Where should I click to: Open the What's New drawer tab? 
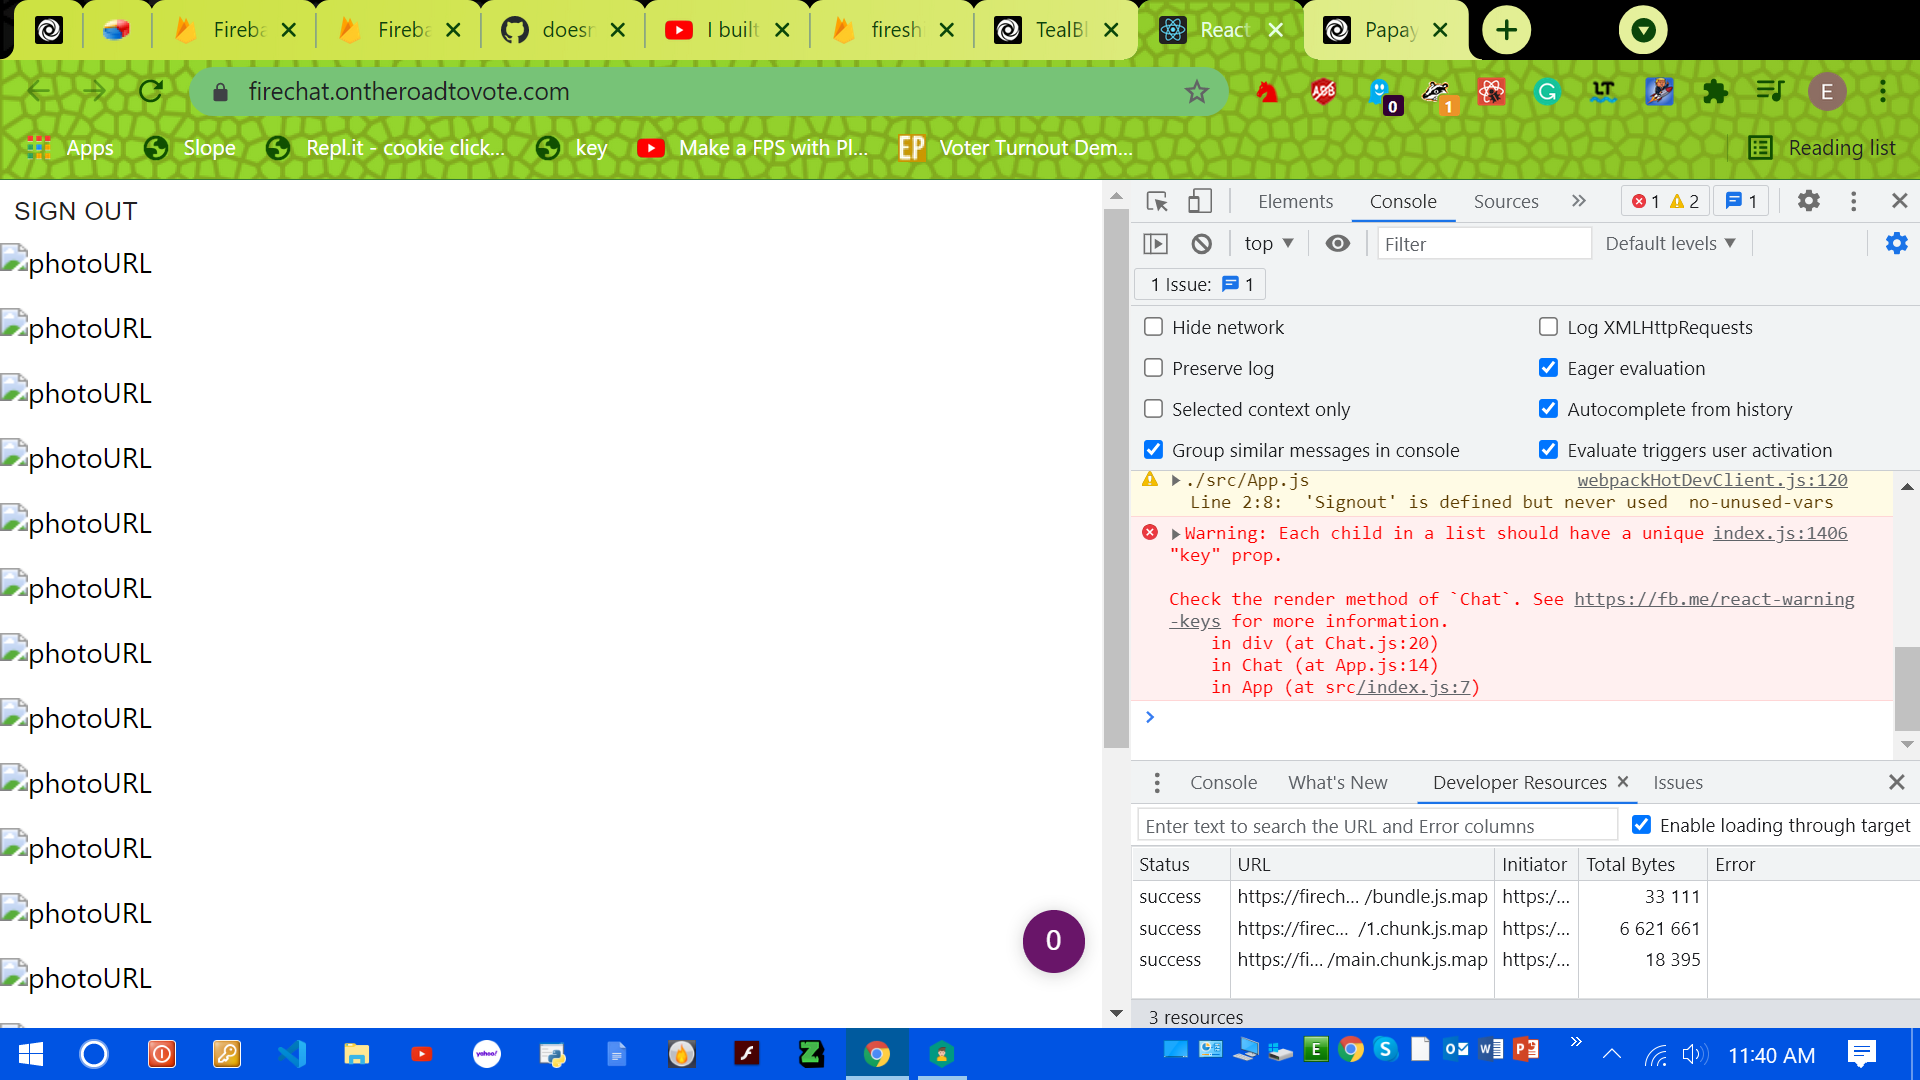coord(1337,782)
